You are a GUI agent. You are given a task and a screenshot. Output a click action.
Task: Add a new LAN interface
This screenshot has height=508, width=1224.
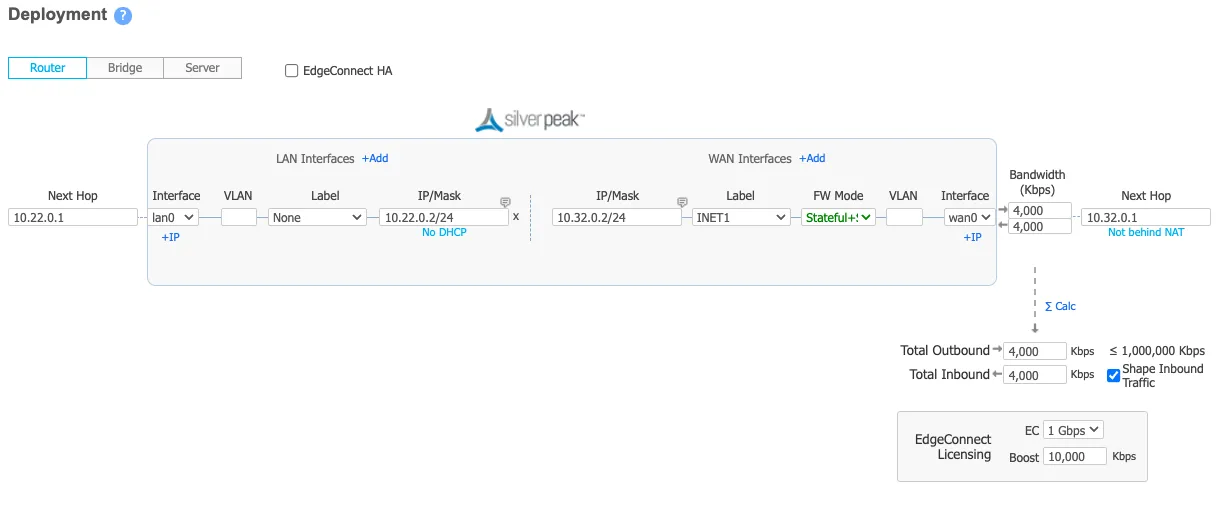[x=375, y=158]
